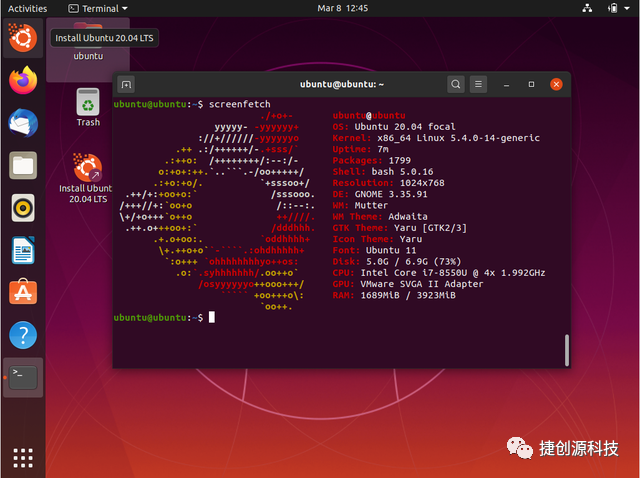Close the terminal window
Screen dimensions: 640x478
coord(556,84)
